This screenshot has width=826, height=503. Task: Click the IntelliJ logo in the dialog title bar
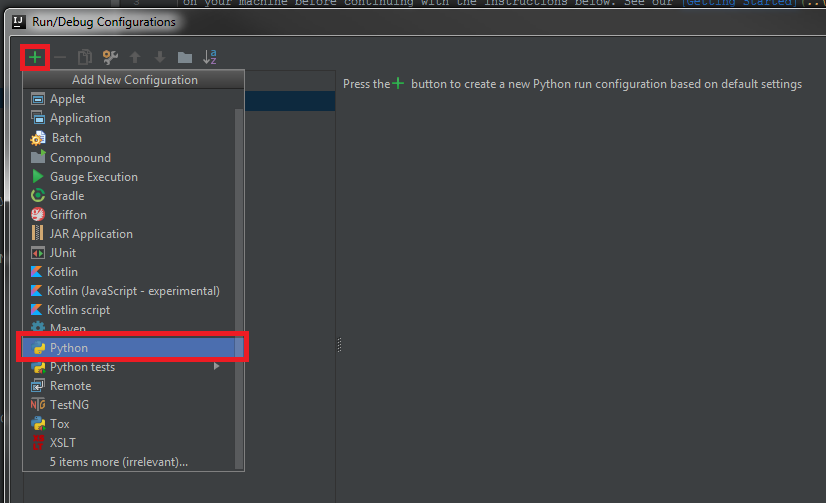[18, 22]
